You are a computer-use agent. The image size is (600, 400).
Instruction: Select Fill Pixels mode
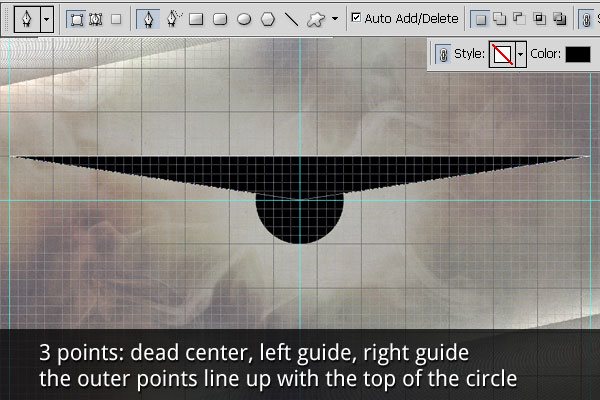(116, 18)
